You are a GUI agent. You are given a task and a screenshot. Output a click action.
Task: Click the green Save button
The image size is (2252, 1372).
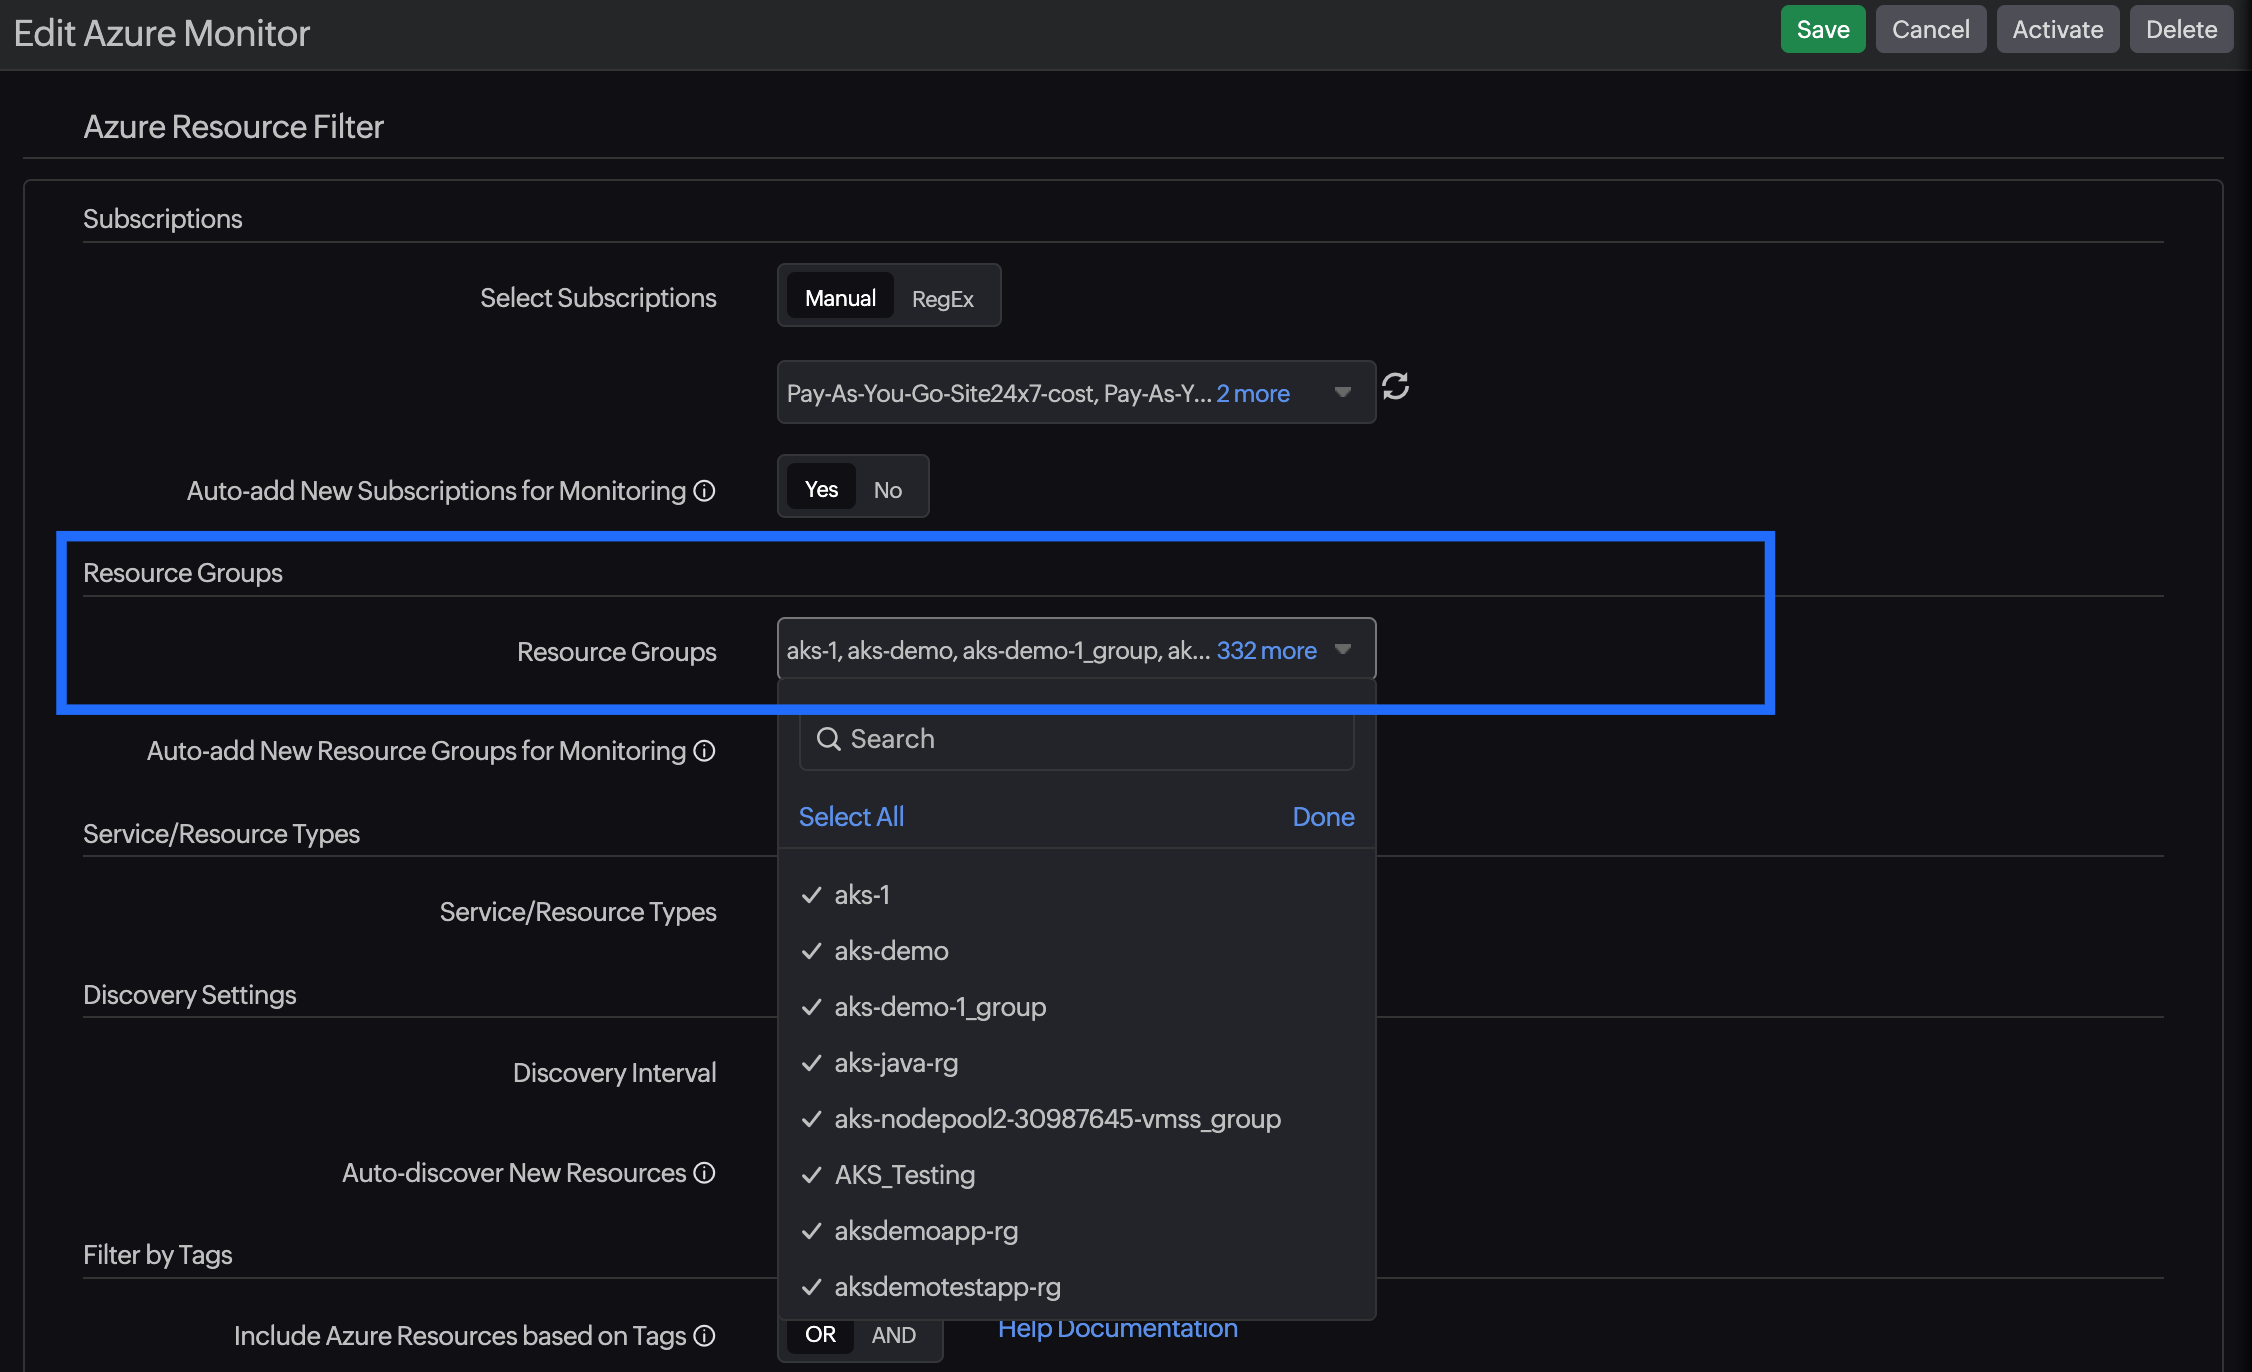tap(1822, 29)
